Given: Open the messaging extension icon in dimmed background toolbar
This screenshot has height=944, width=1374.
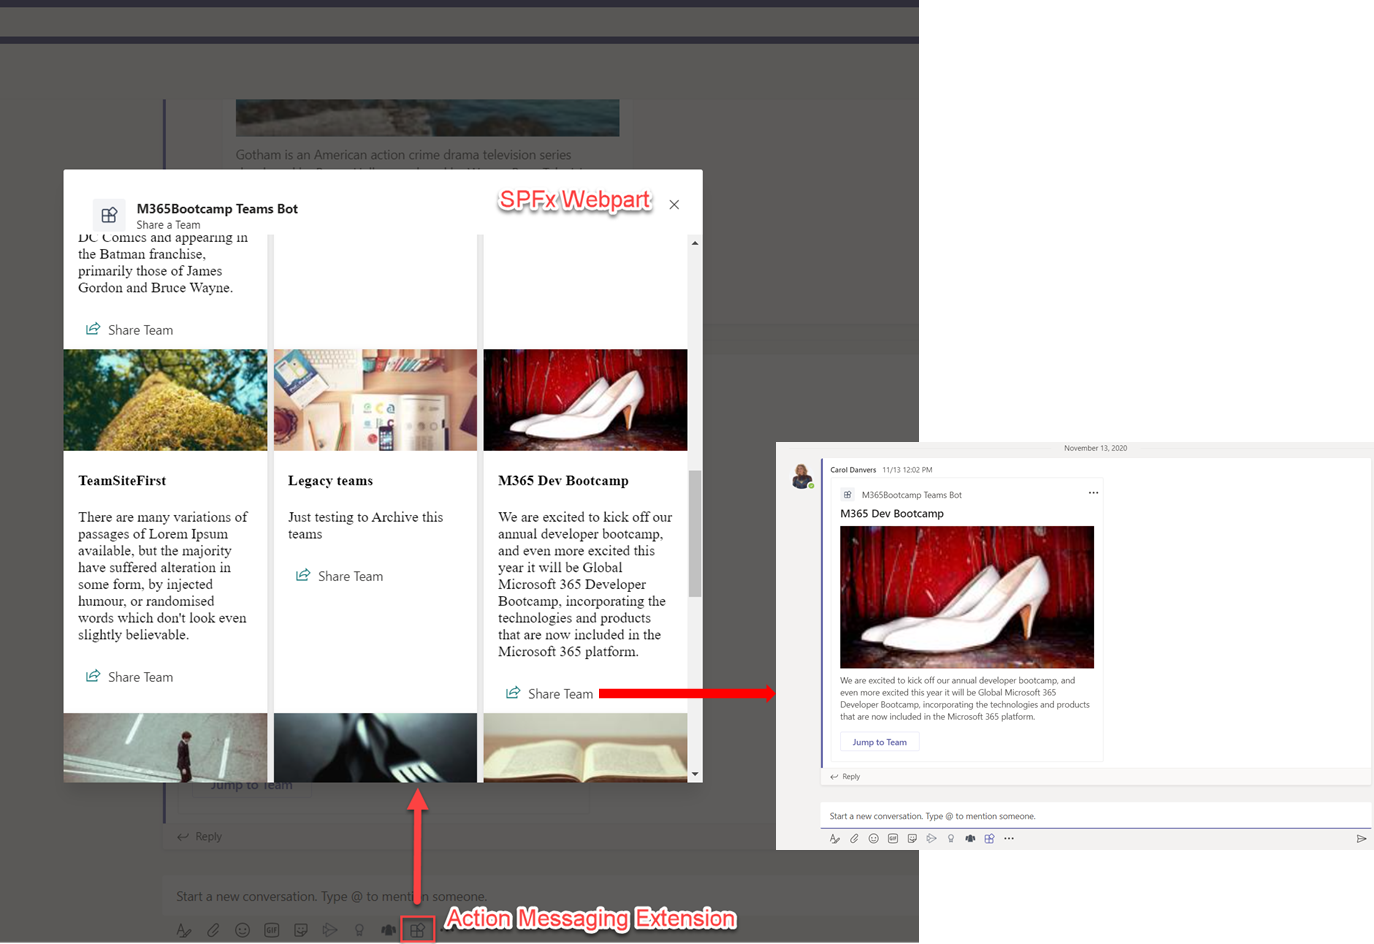Looking at the screenshot, I should click(x=418, y=930).
